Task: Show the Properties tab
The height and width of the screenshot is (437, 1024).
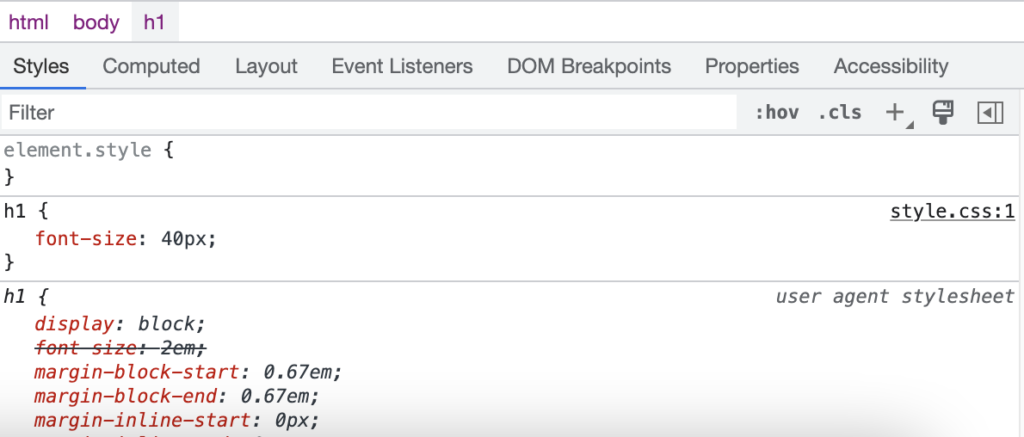Action: click(752, 66)
